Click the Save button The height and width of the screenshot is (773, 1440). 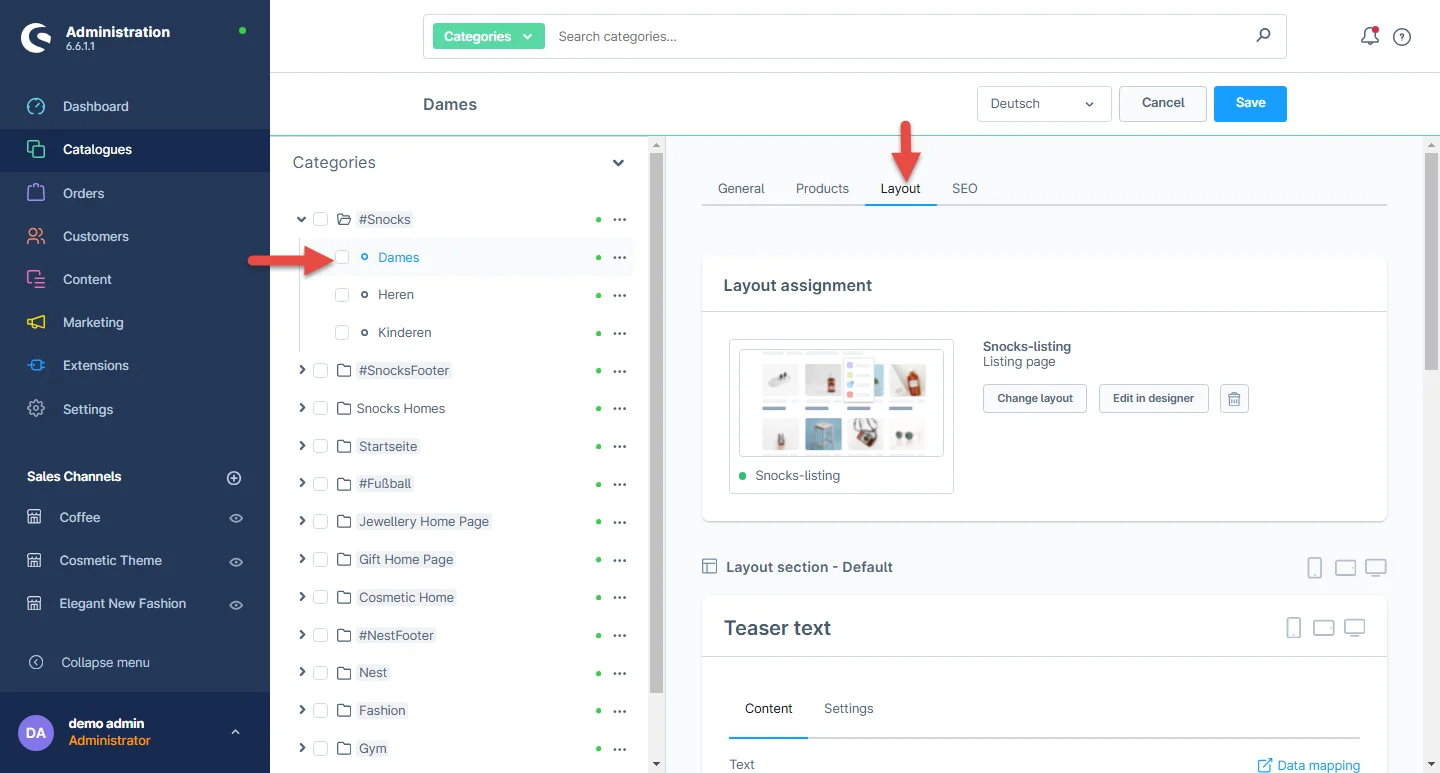click(1250, 104)
